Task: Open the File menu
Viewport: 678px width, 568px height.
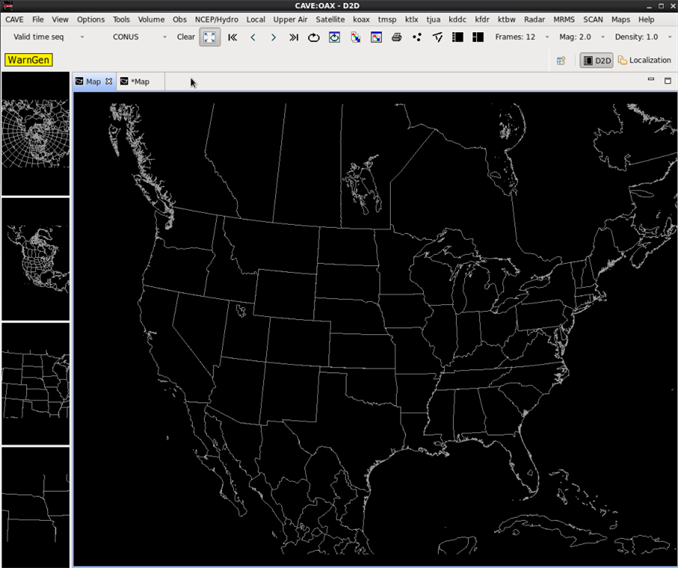Action: point(38,19)
